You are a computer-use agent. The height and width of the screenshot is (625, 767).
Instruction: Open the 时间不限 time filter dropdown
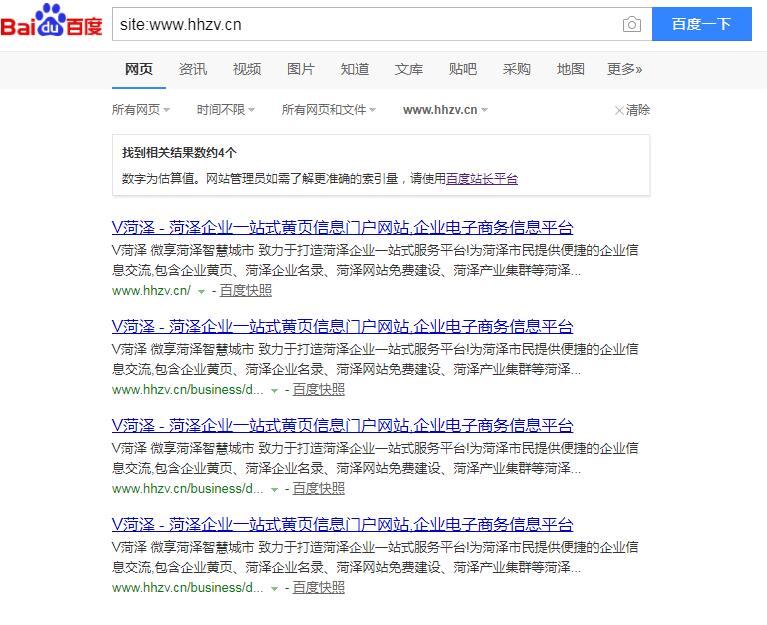point(226,110)
